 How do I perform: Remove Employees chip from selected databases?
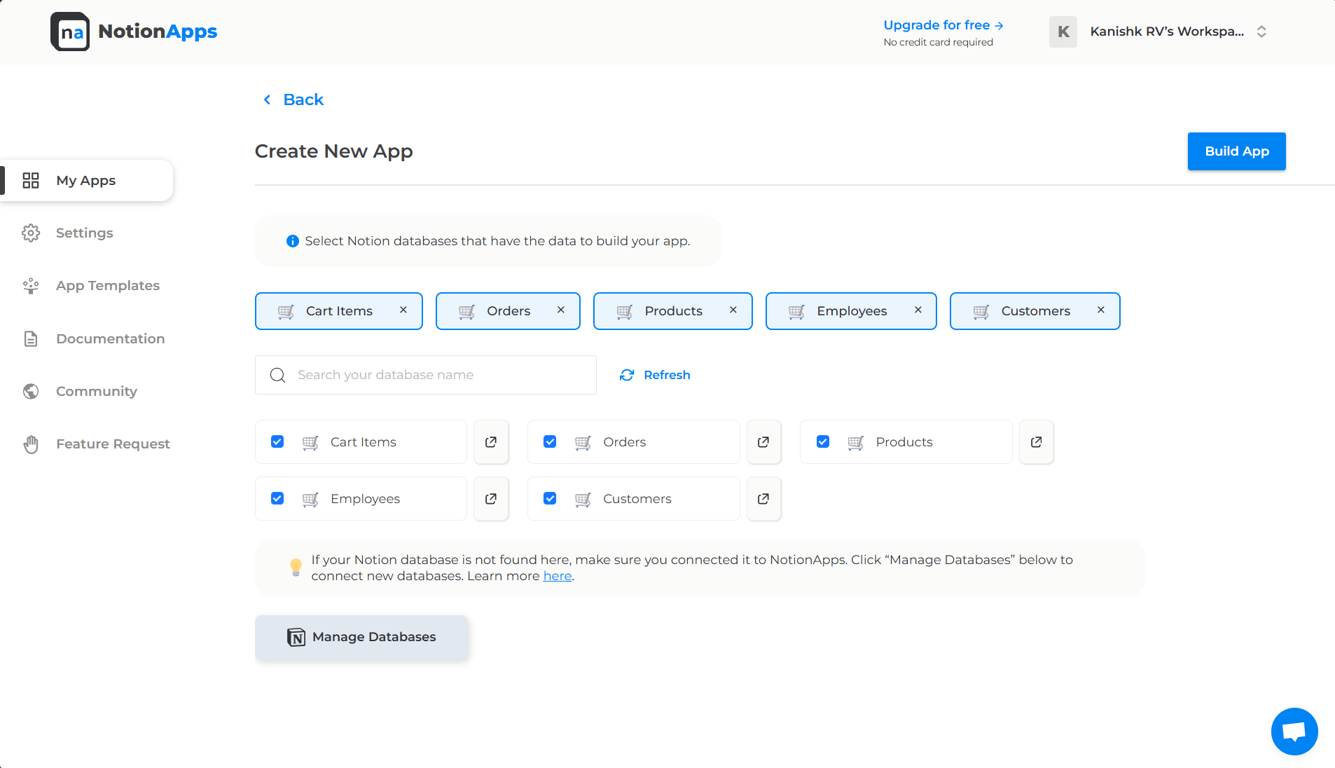point(918,310)
